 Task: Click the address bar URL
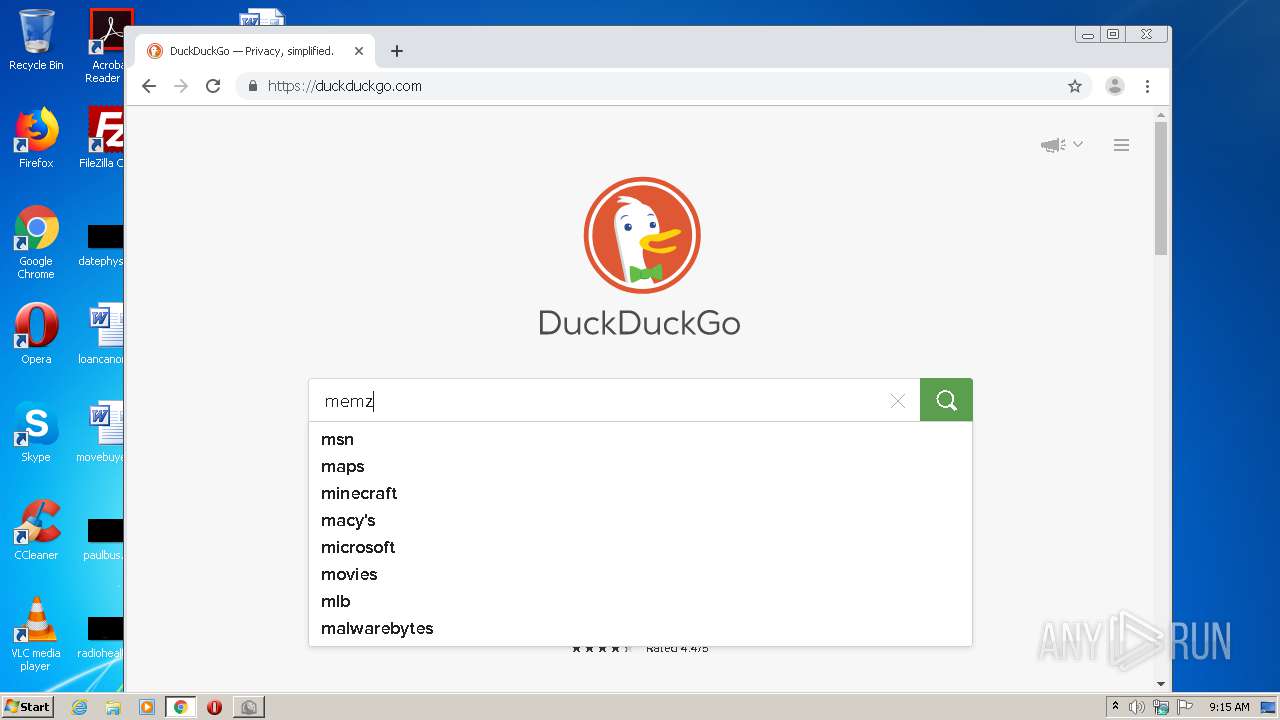coord(345,86)
